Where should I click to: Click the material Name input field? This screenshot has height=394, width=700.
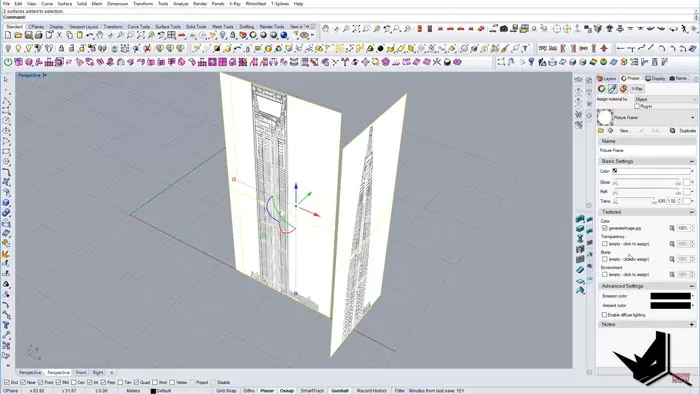[647, 150]
